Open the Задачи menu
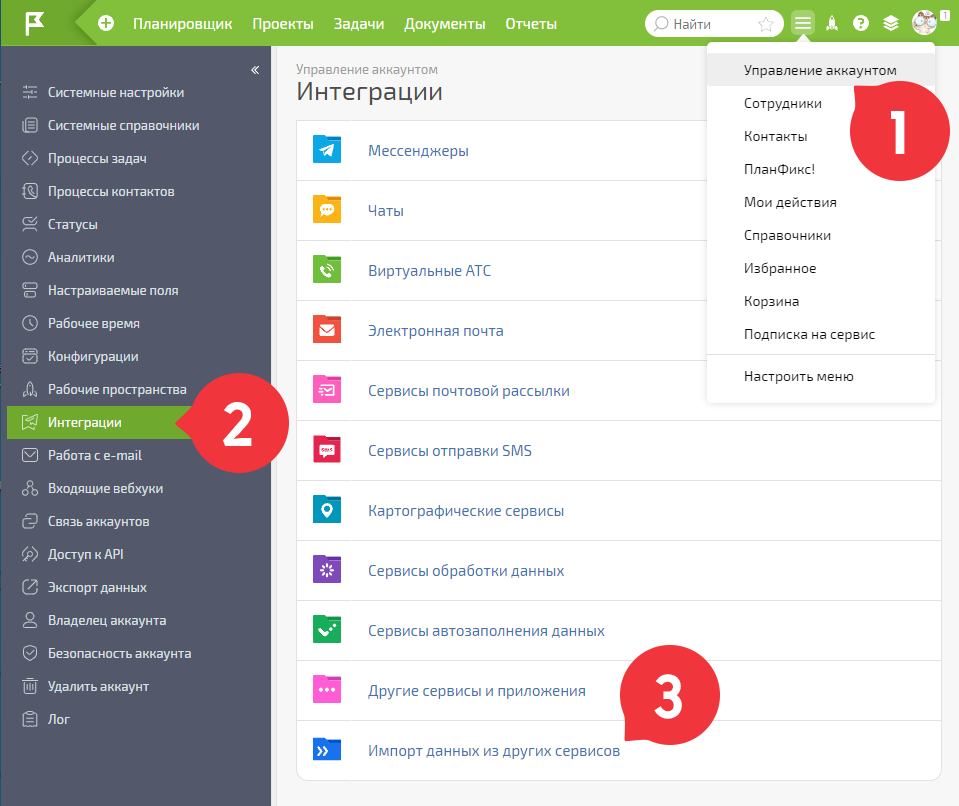This screenshot has width=959, height=806. tap(358, 24)
